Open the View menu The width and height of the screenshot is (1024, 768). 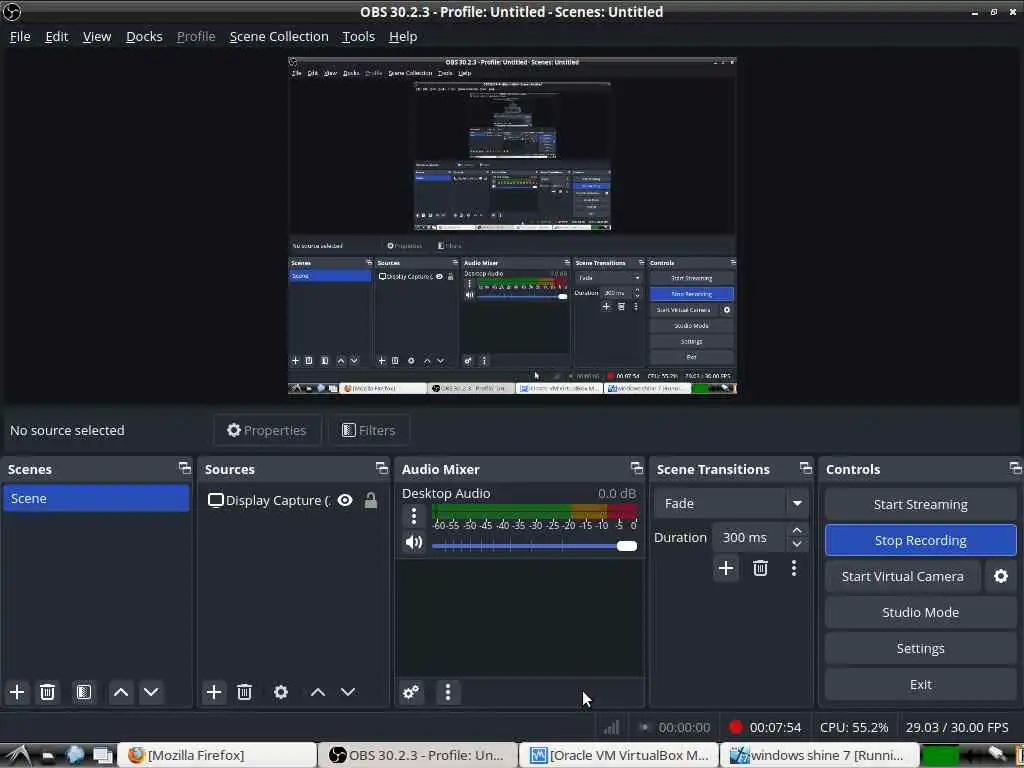[97, 37]
